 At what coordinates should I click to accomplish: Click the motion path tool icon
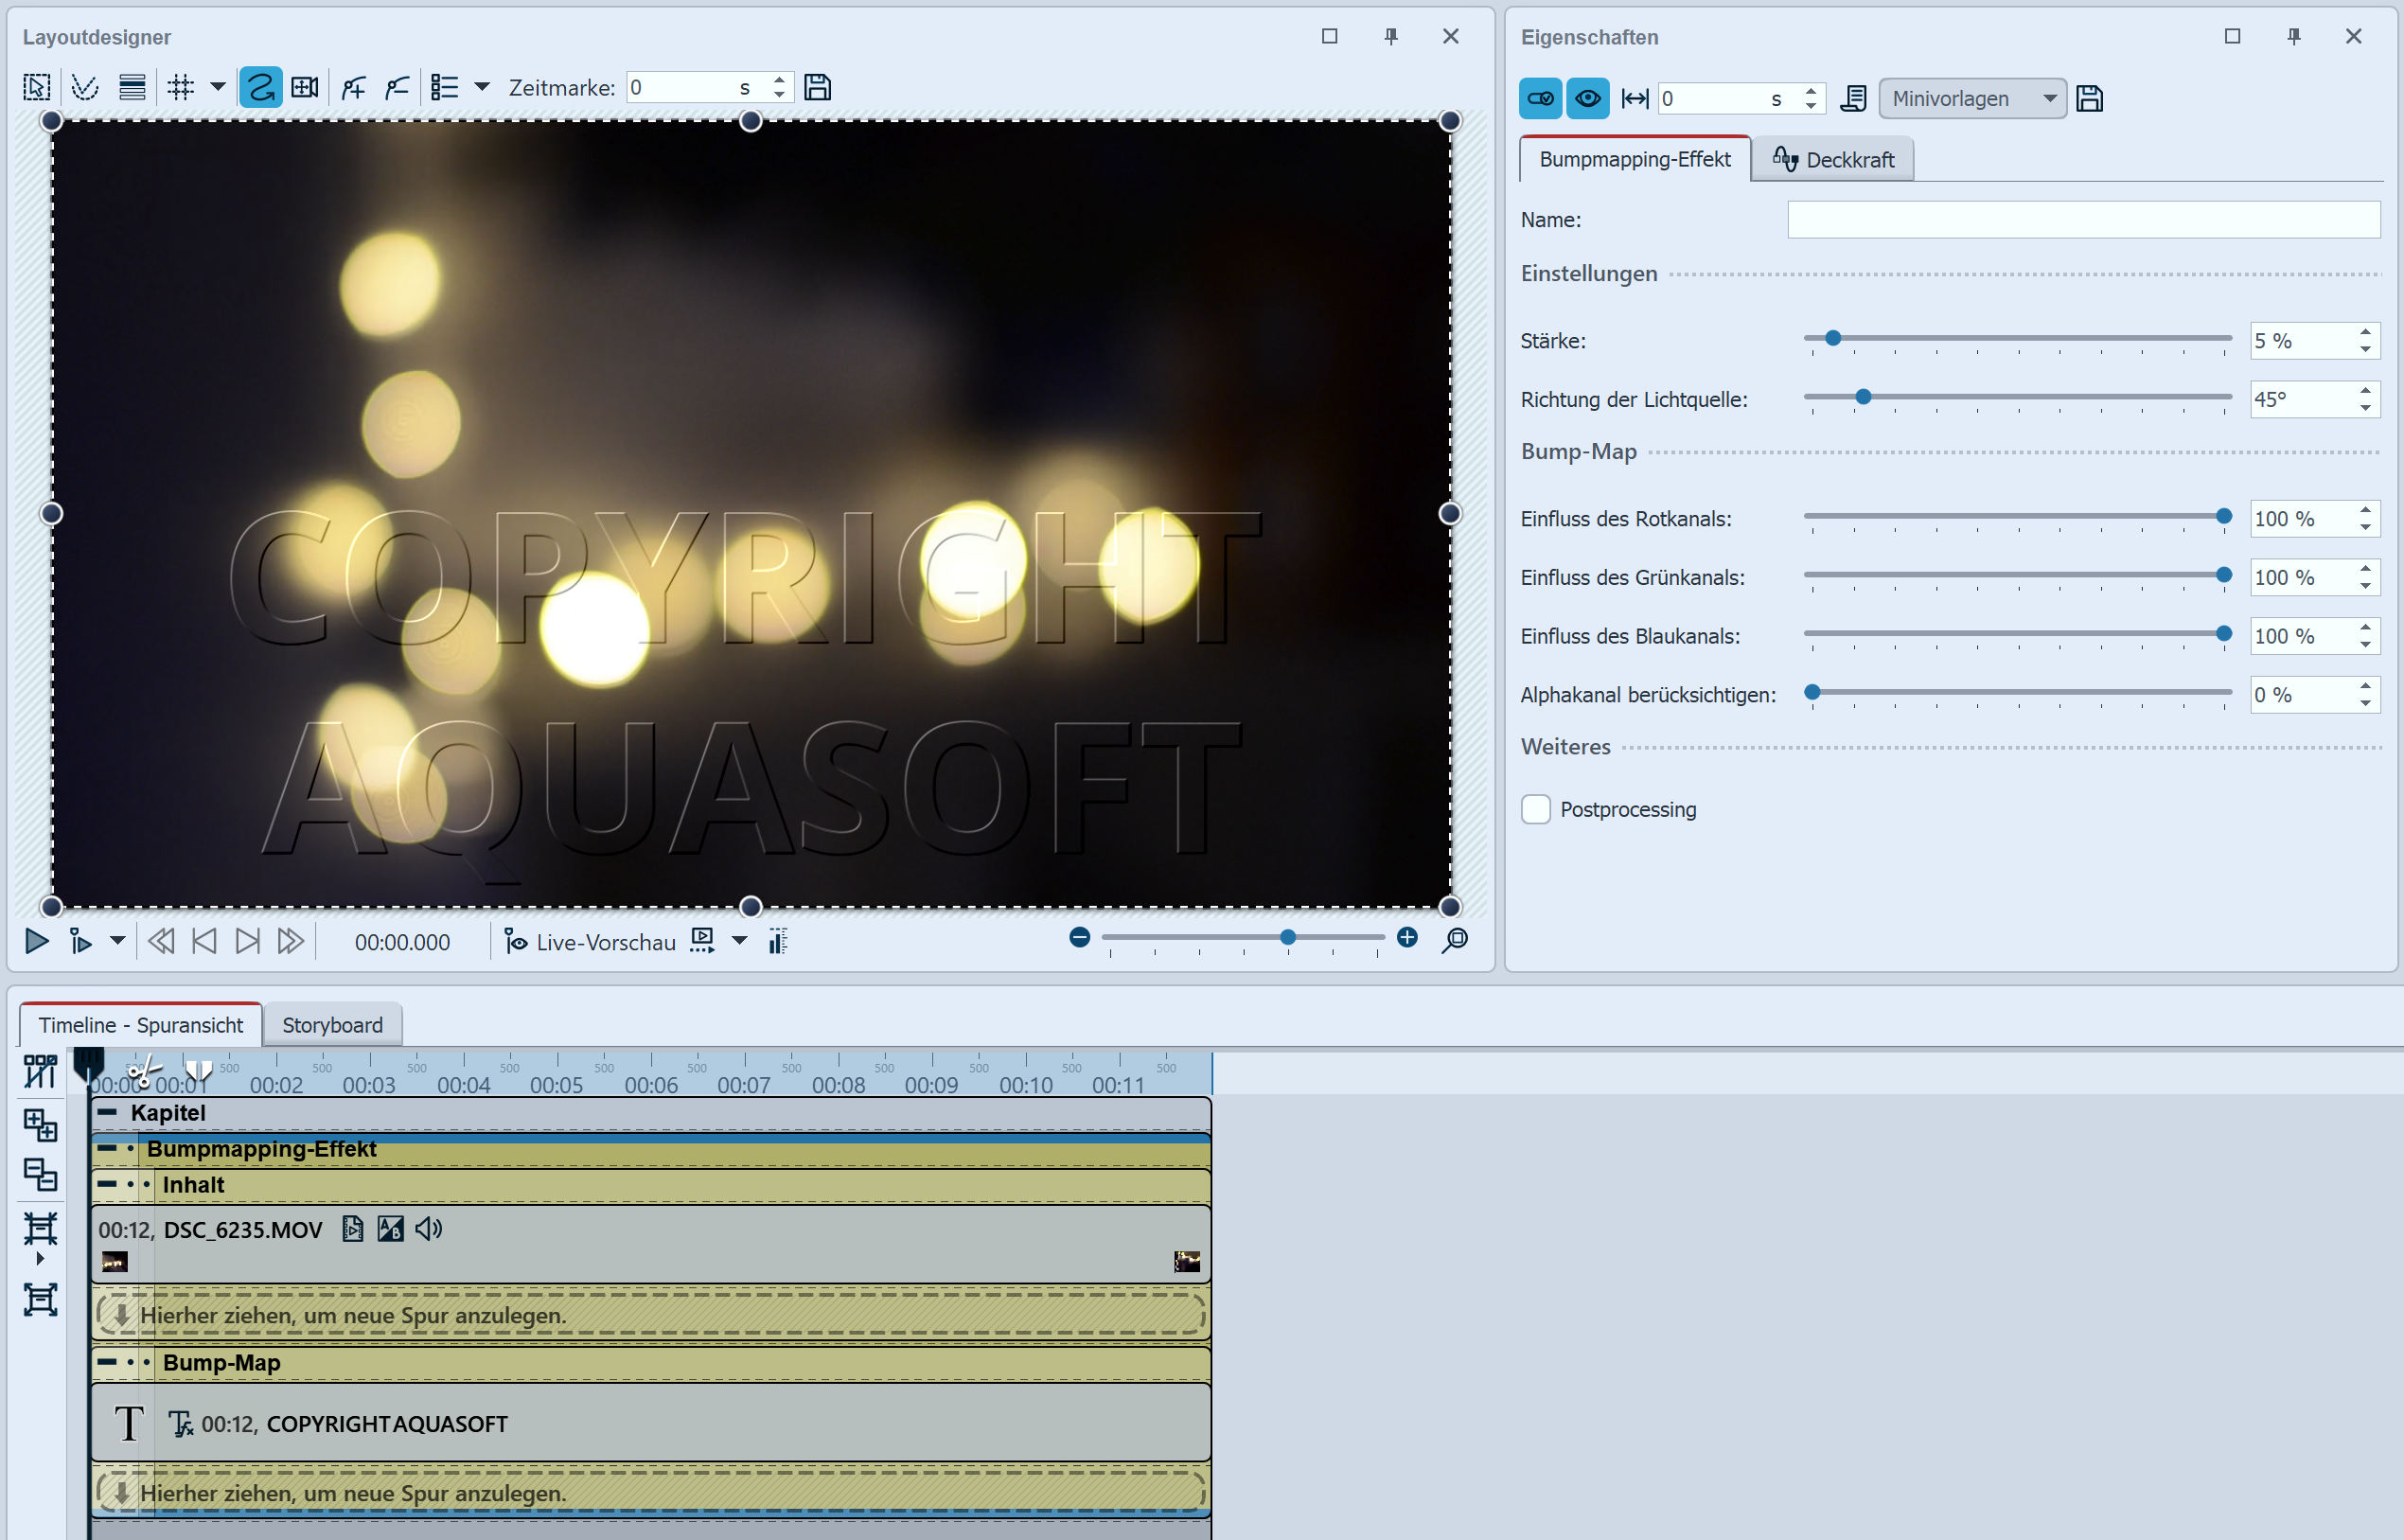(x=260, y=88)
